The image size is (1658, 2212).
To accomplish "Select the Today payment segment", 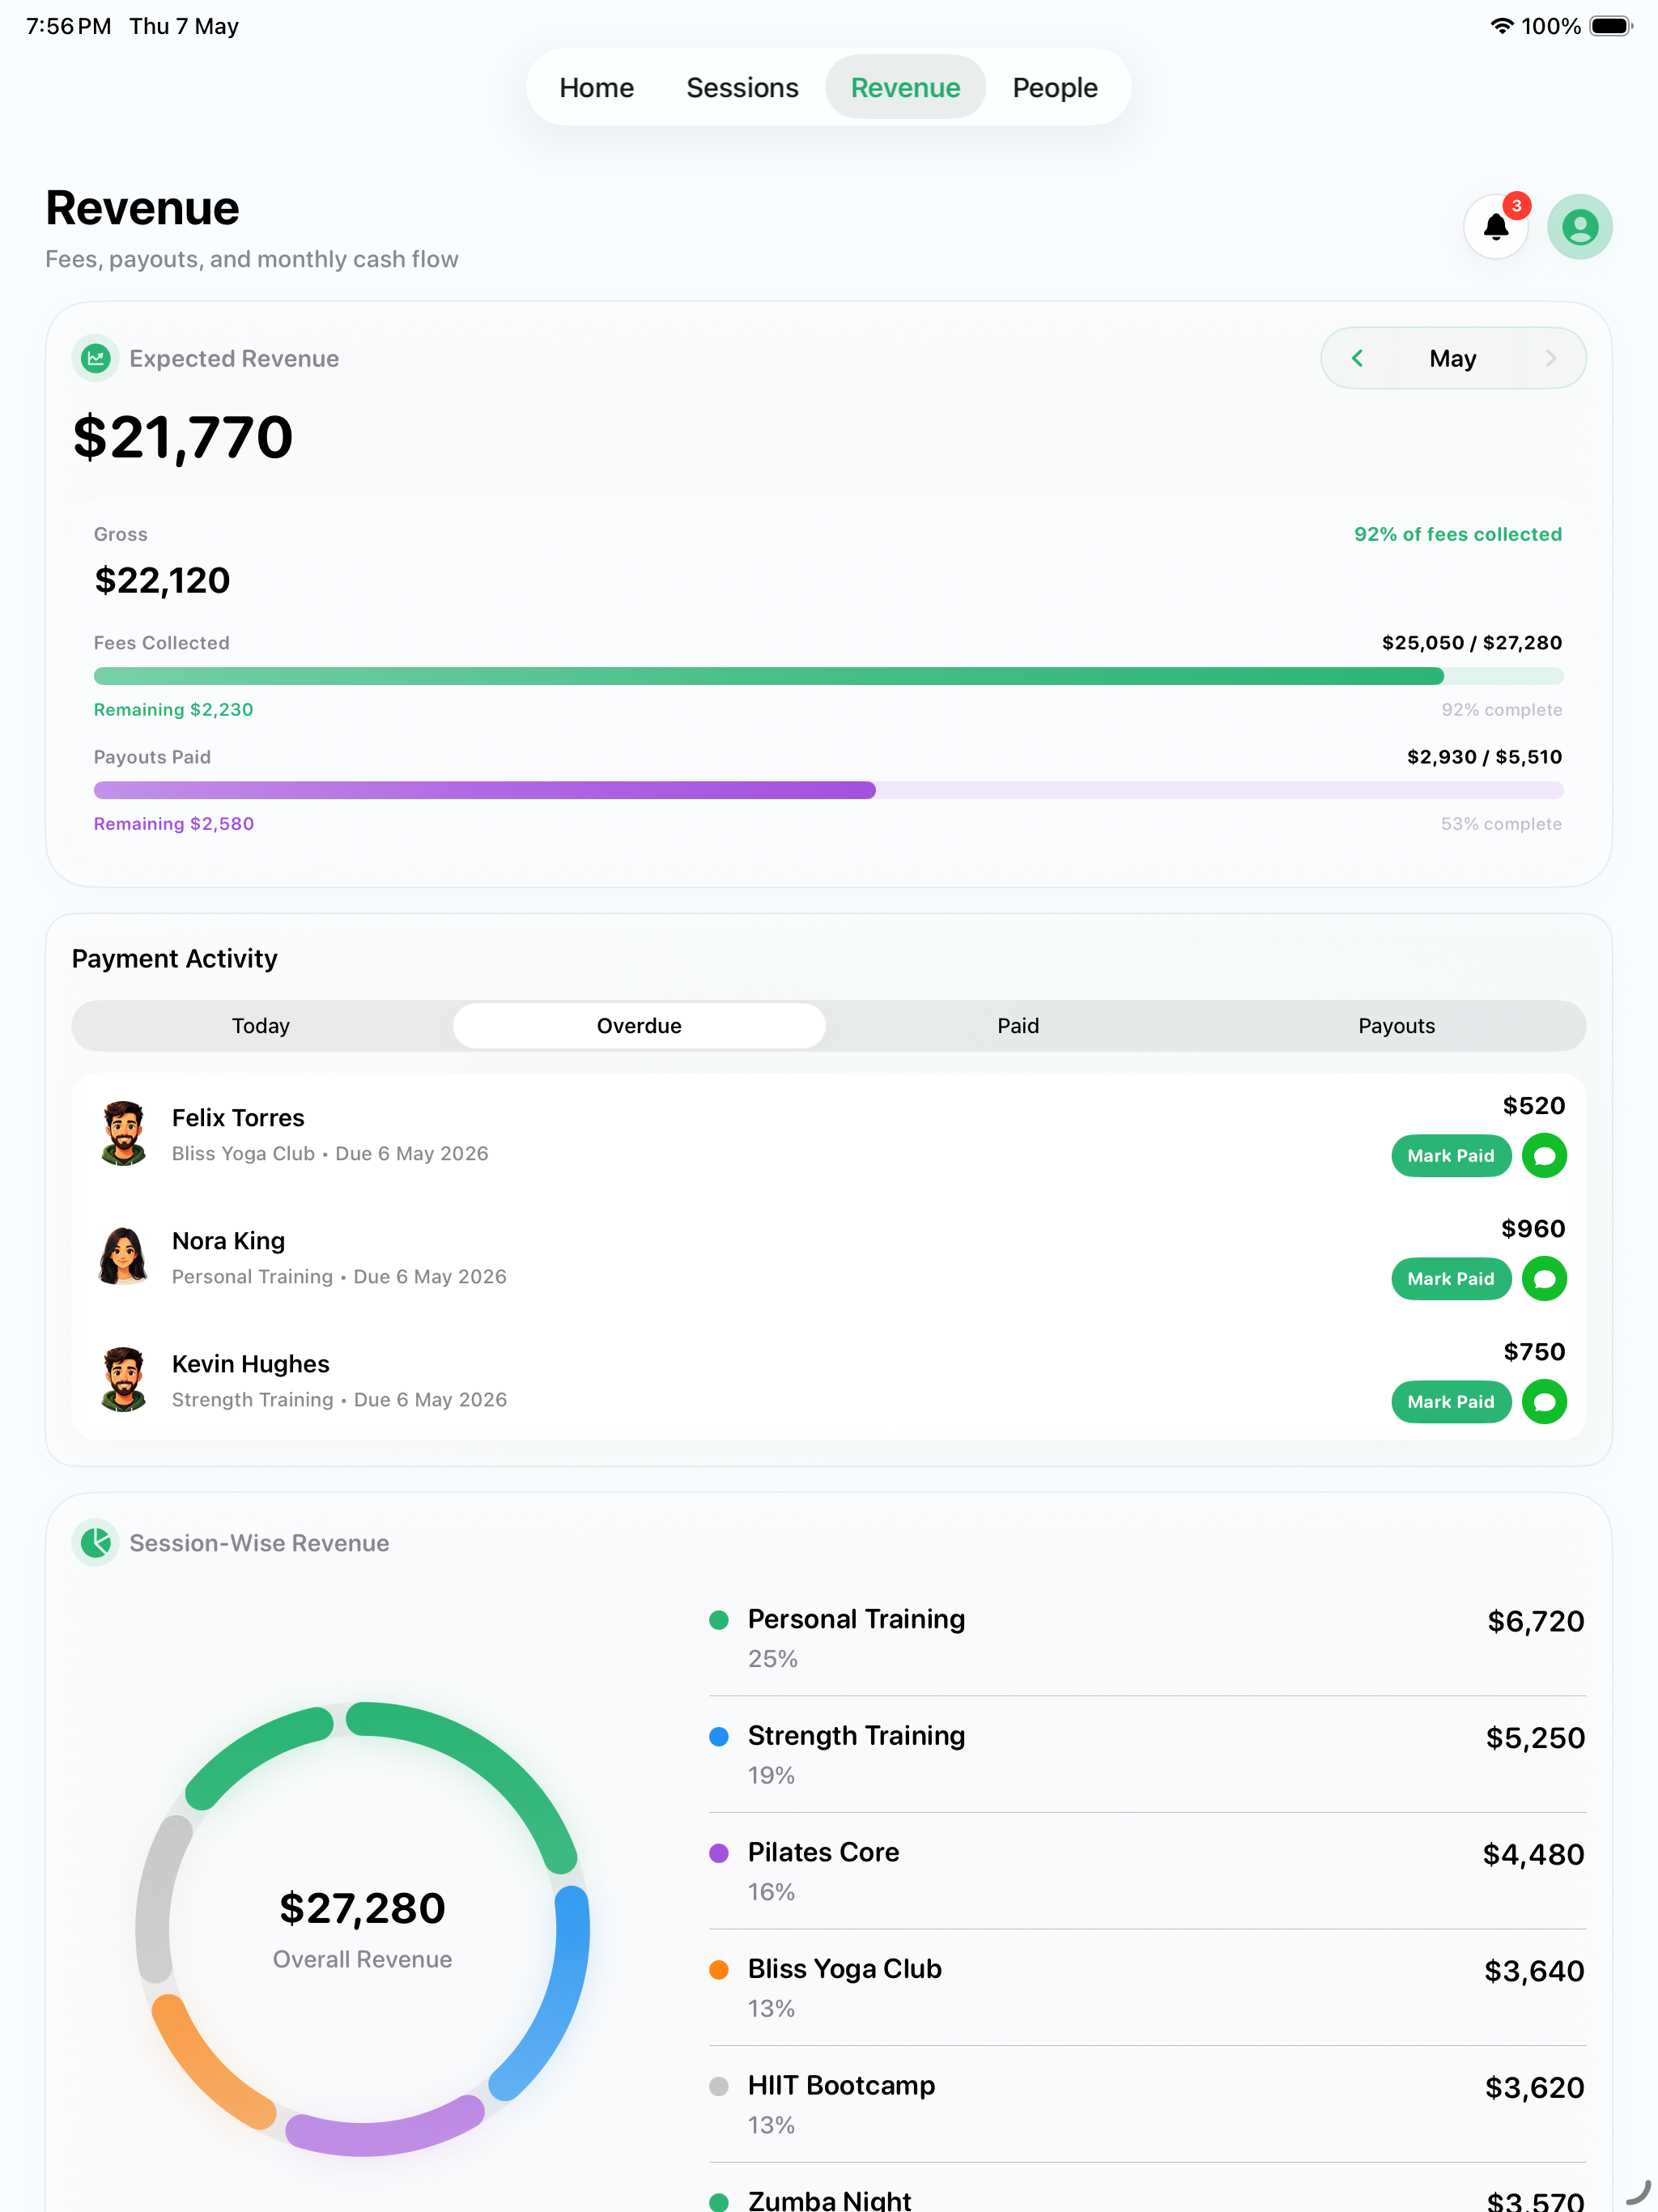I will (261, 1025).
